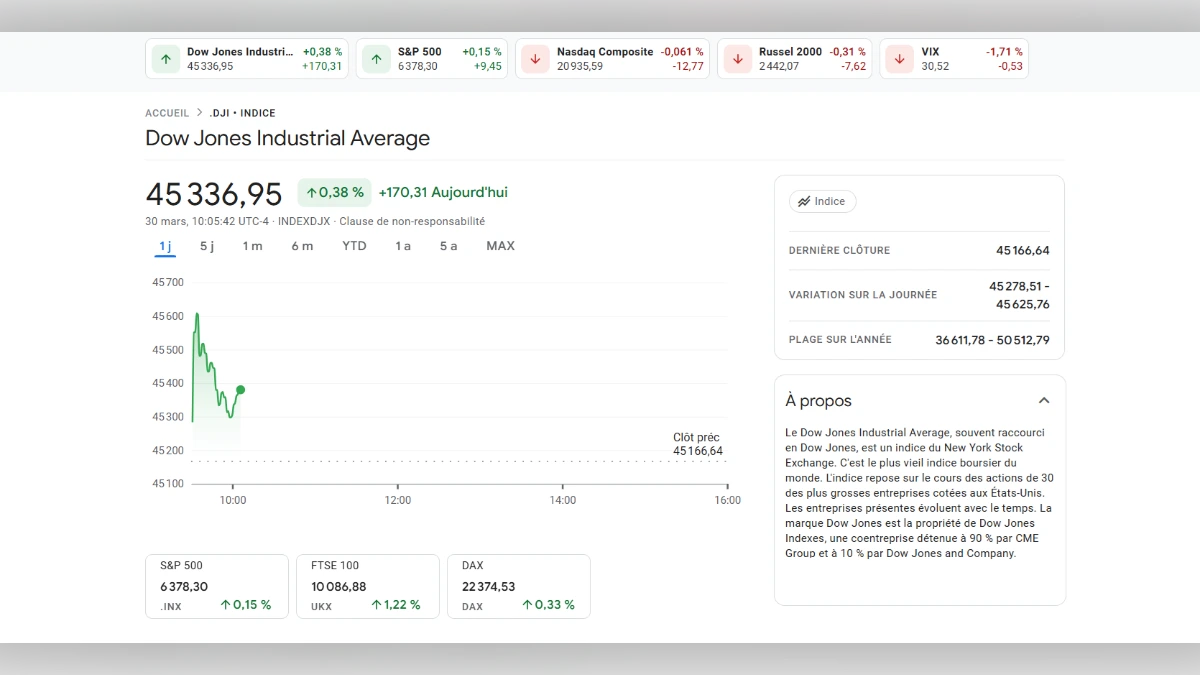Click the green endpoint dot on the chart
1200x675 pixels.
(x=240, y=390)
